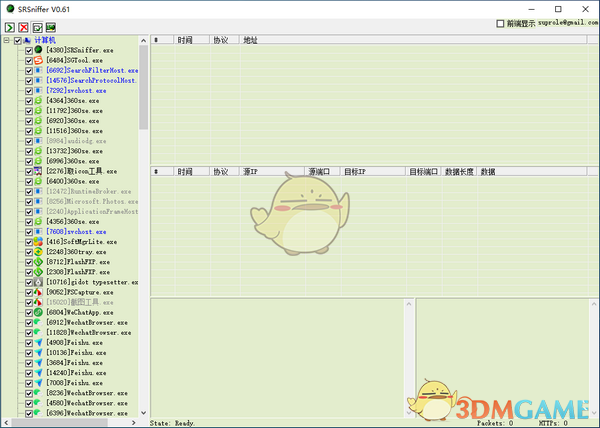Click the [2308]FlashFXP.exe icon
This screenshot has width=600, height=428.
tap(38, 272)
